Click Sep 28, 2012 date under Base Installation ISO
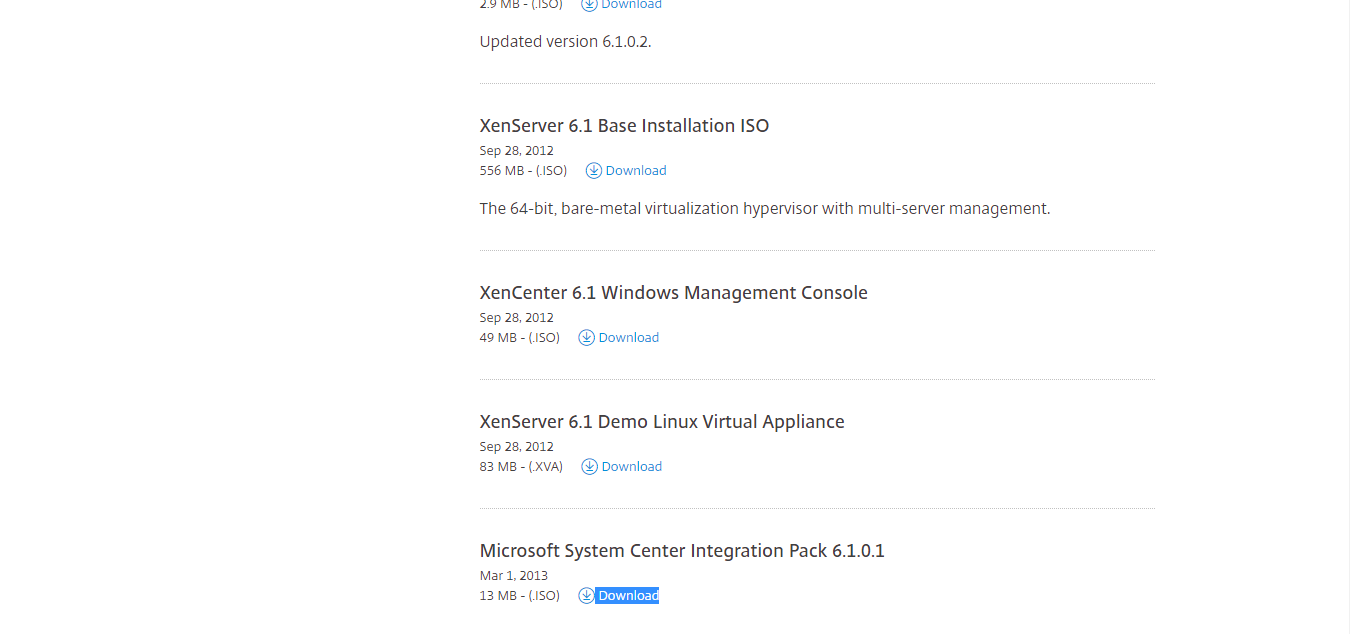The width and height of the screenshot is (1350, 634). [517, 150]
